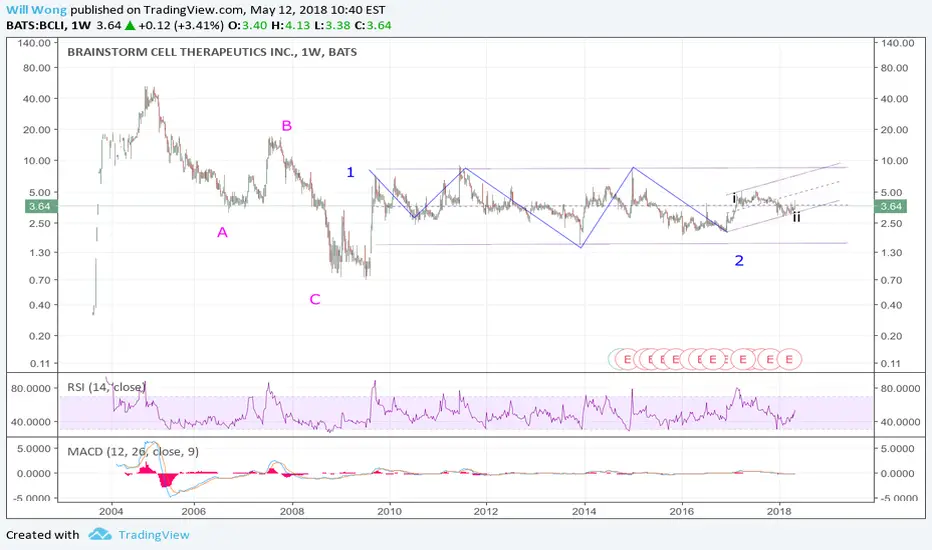Click the +0.12 (+3.41%) change value
The height and width of the screenshot is (550, 932).
click(x=181, y=26)
